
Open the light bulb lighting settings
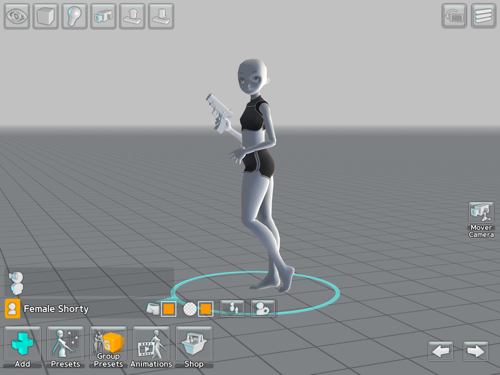[74, 16]
